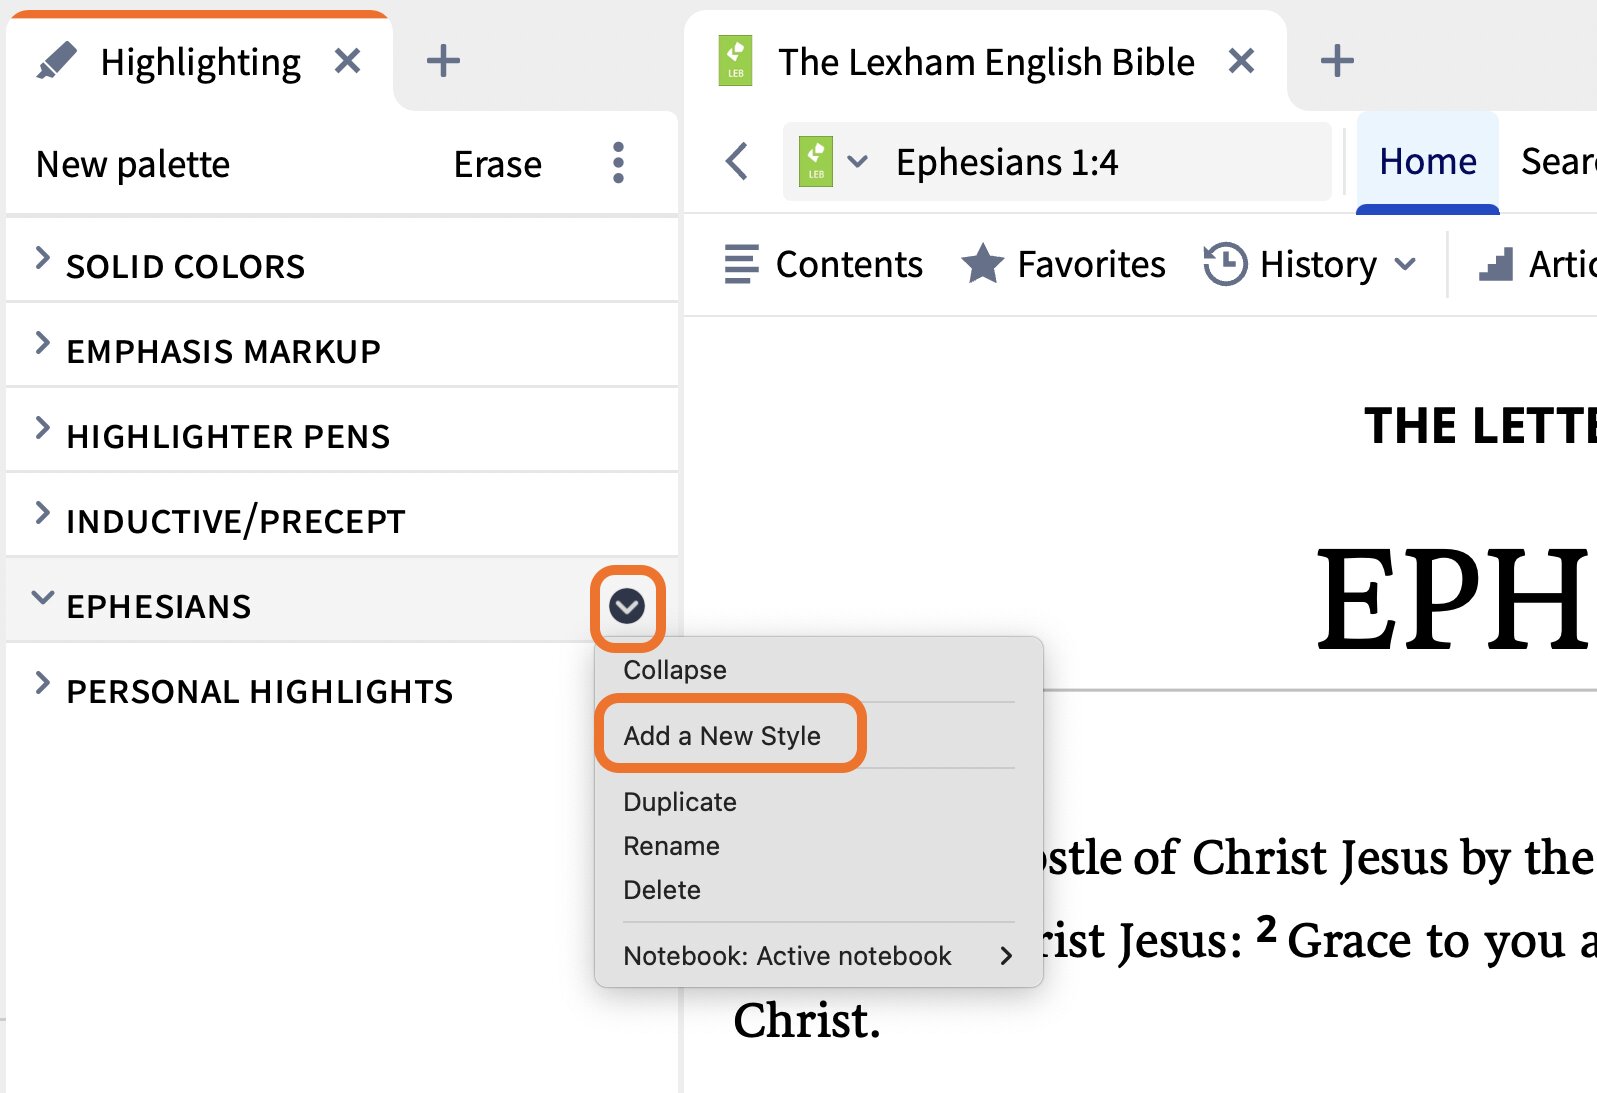This screenshot has width=1597, height=1093.
Task: Click the PERSONAL HIGHLIGHTS palette label
Action: point(260,691)
